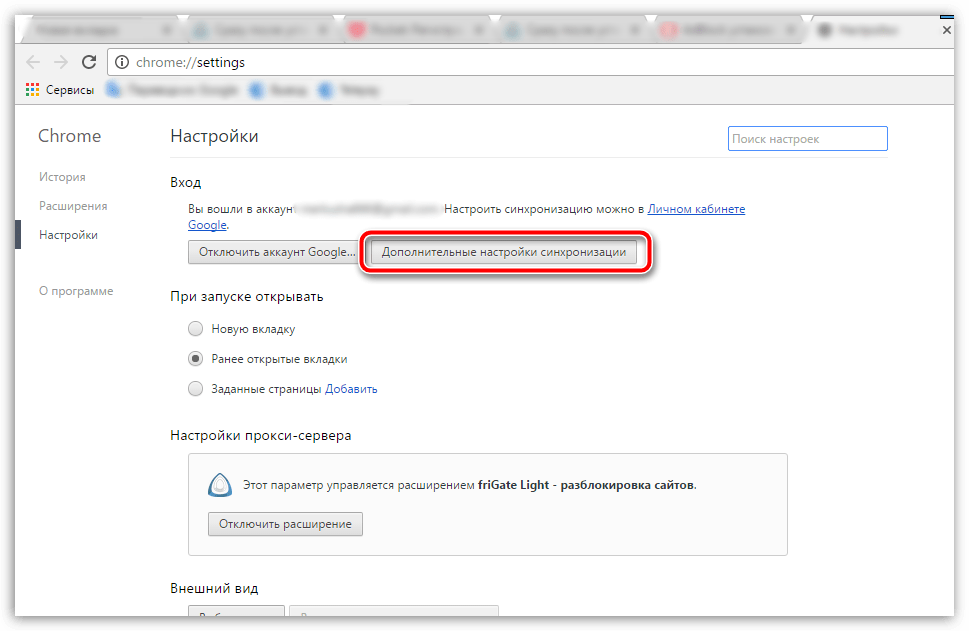The image size is (969, 631).
Task: Close the active settings tab with X
Action: click(x=946, y=30)
